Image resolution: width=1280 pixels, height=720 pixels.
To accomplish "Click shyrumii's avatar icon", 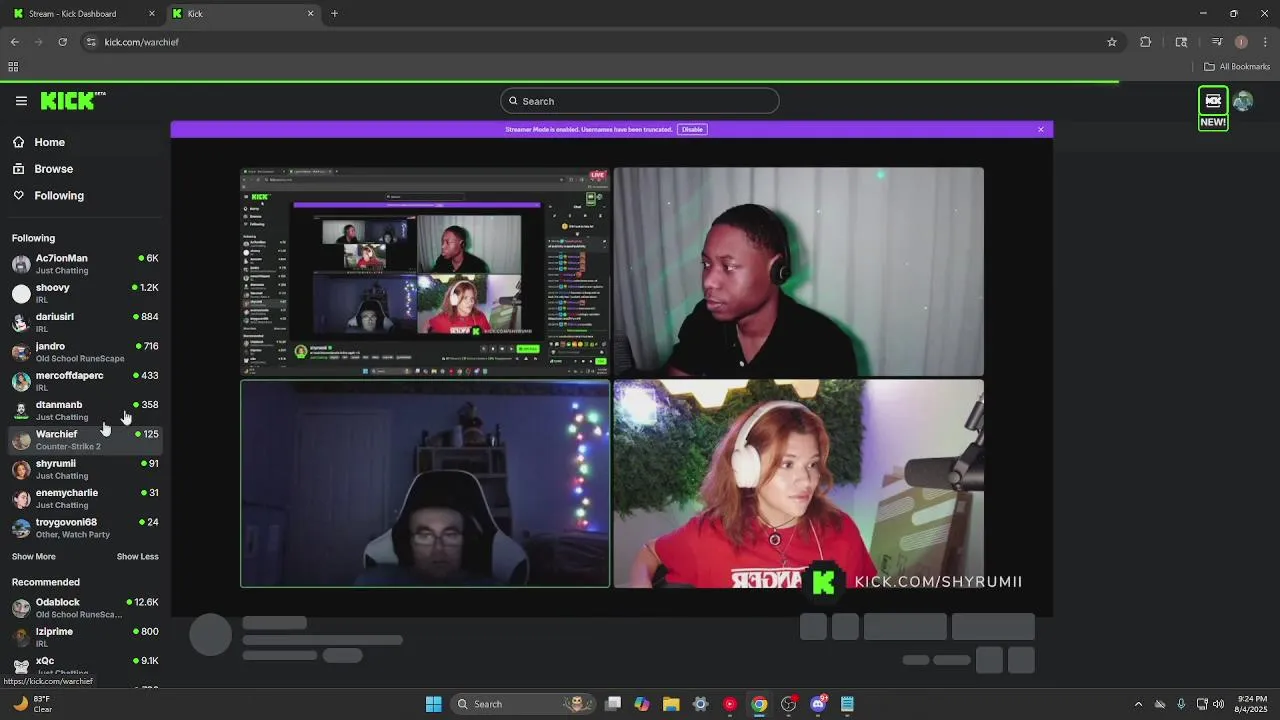I will [x=21, y=469].
